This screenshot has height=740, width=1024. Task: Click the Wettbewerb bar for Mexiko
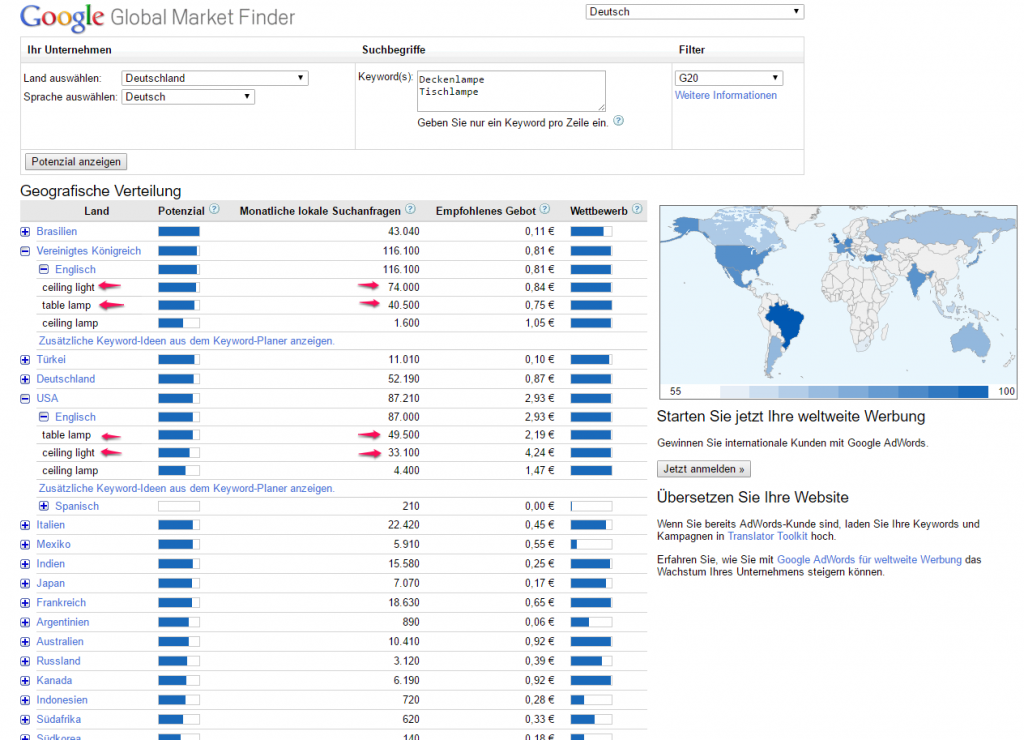click(591, 545)
